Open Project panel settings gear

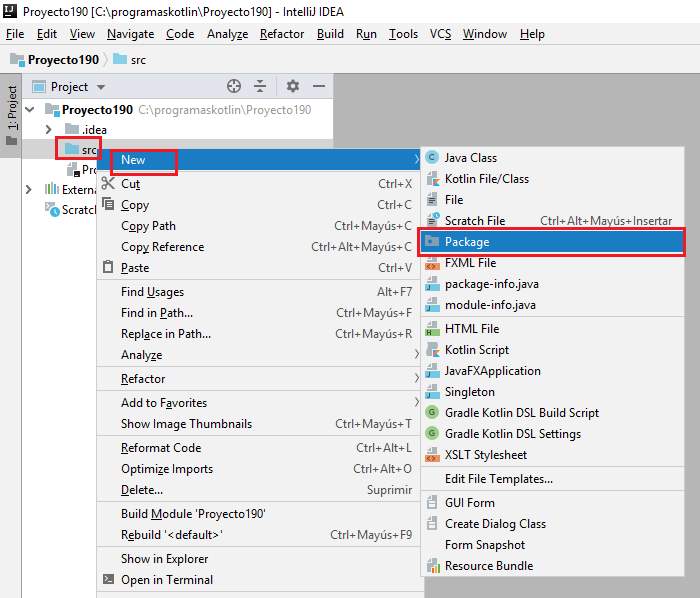coord(292,86)
